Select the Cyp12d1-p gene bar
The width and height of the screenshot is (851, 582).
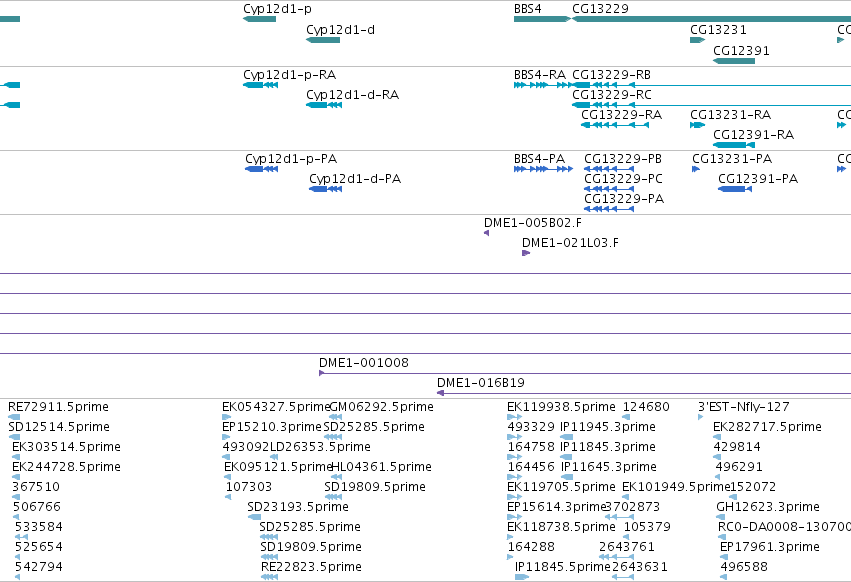coord(259,19)
